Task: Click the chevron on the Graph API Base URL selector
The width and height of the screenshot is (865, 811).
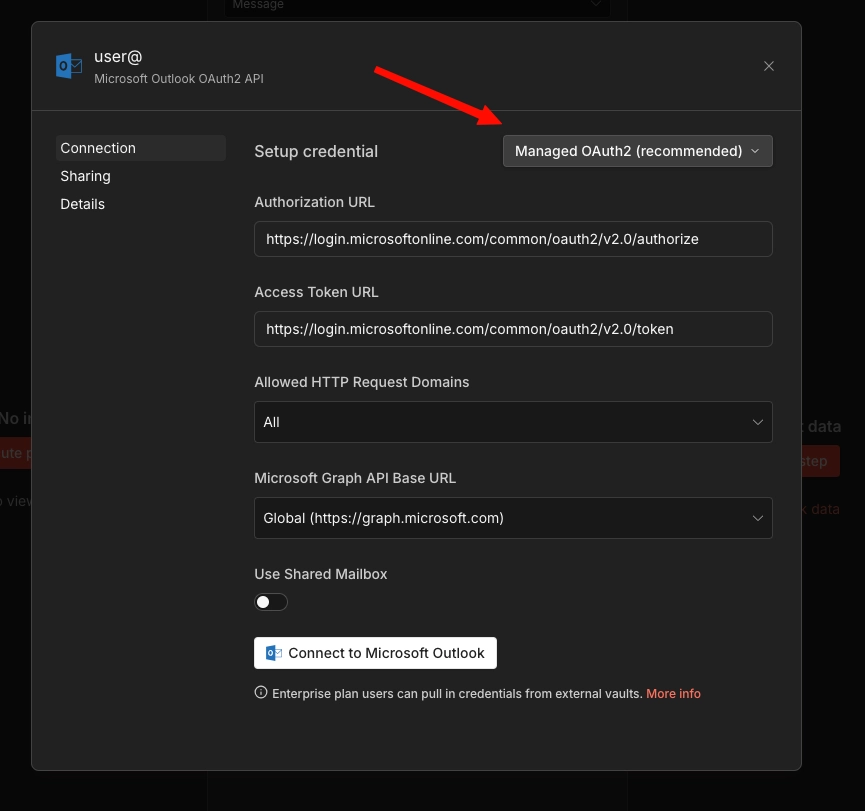Action: (757, 518)
